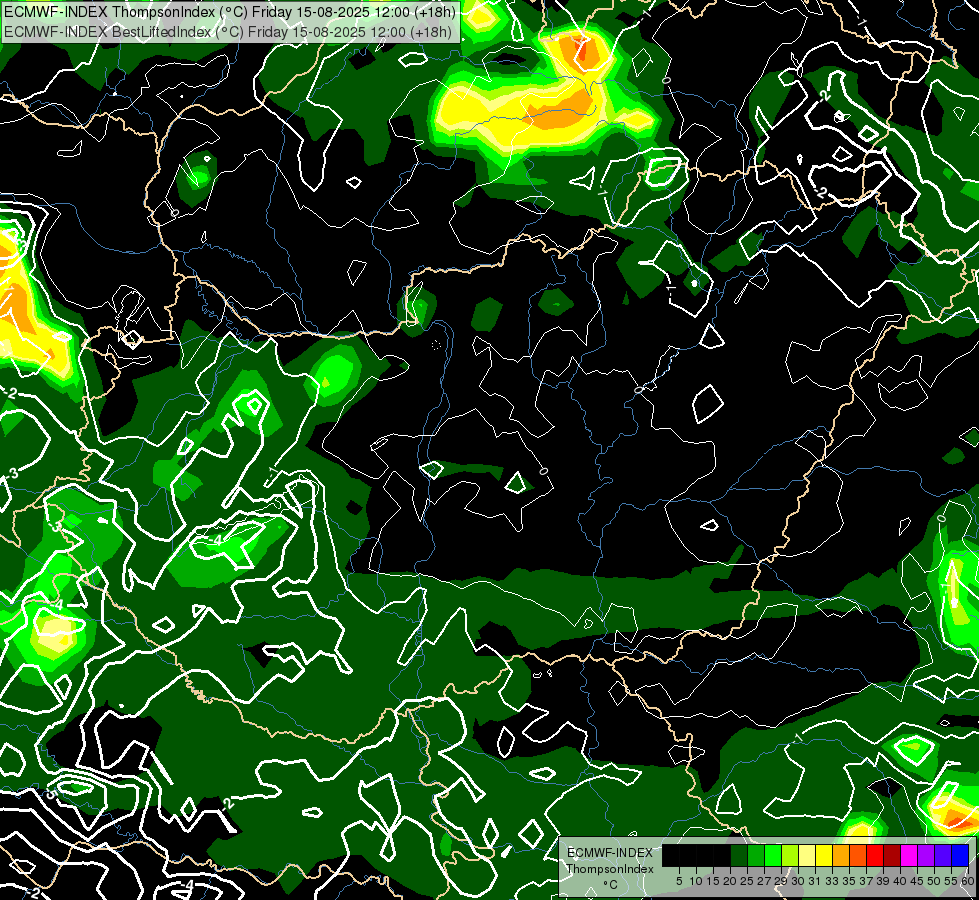Click the legend tick value 30
The height and width of the screenshot is (900, 979).
click(x=798, y=881)
